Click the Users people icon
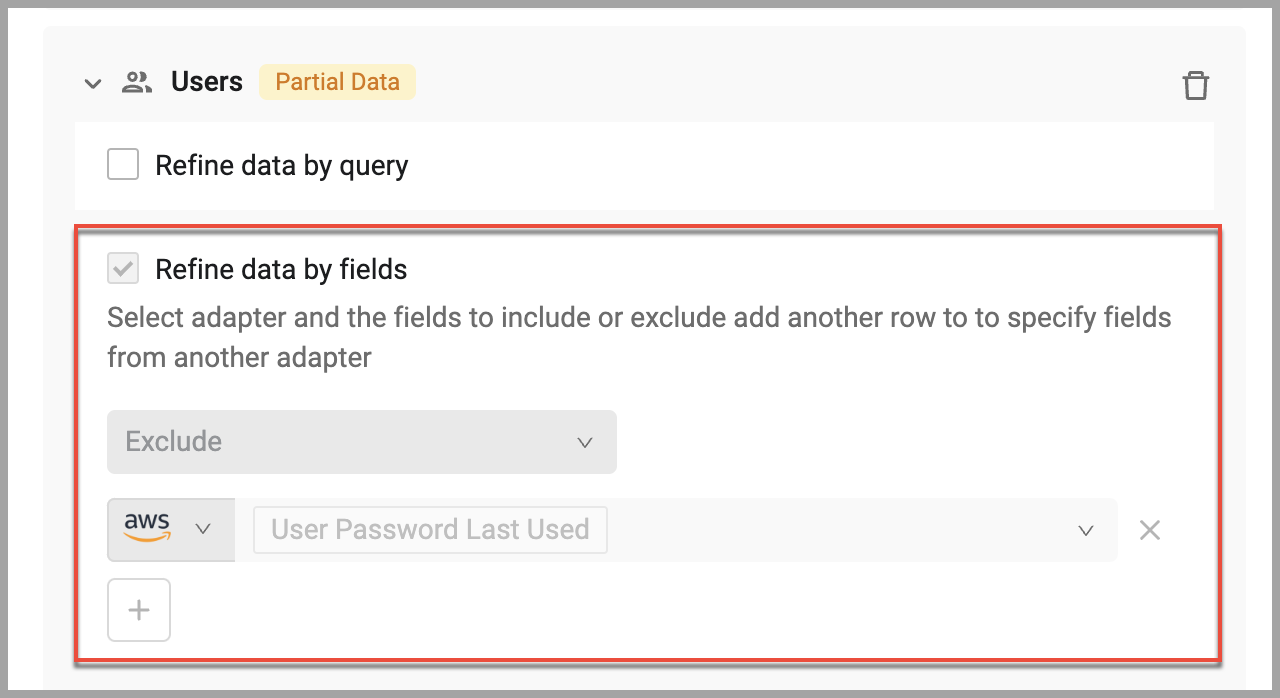The width and height of the screenshot is (1280, 698). 137,82
